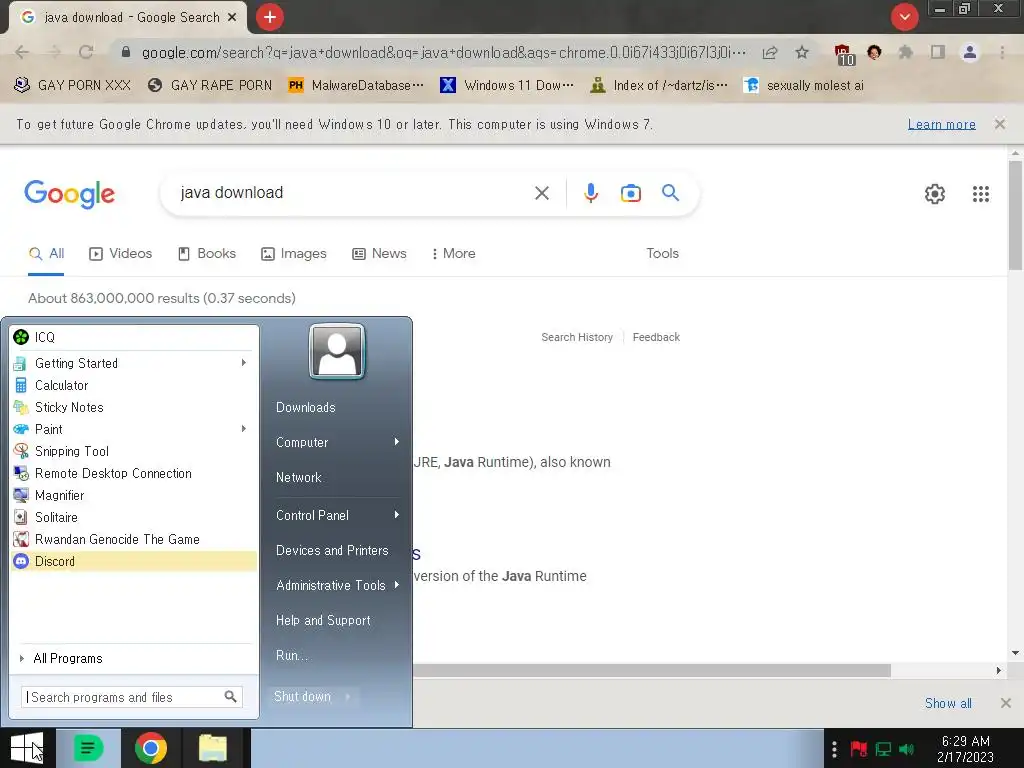
Task: Click the user account picture in Start menu
Action: pyautogui.click(x=337, y=351)
